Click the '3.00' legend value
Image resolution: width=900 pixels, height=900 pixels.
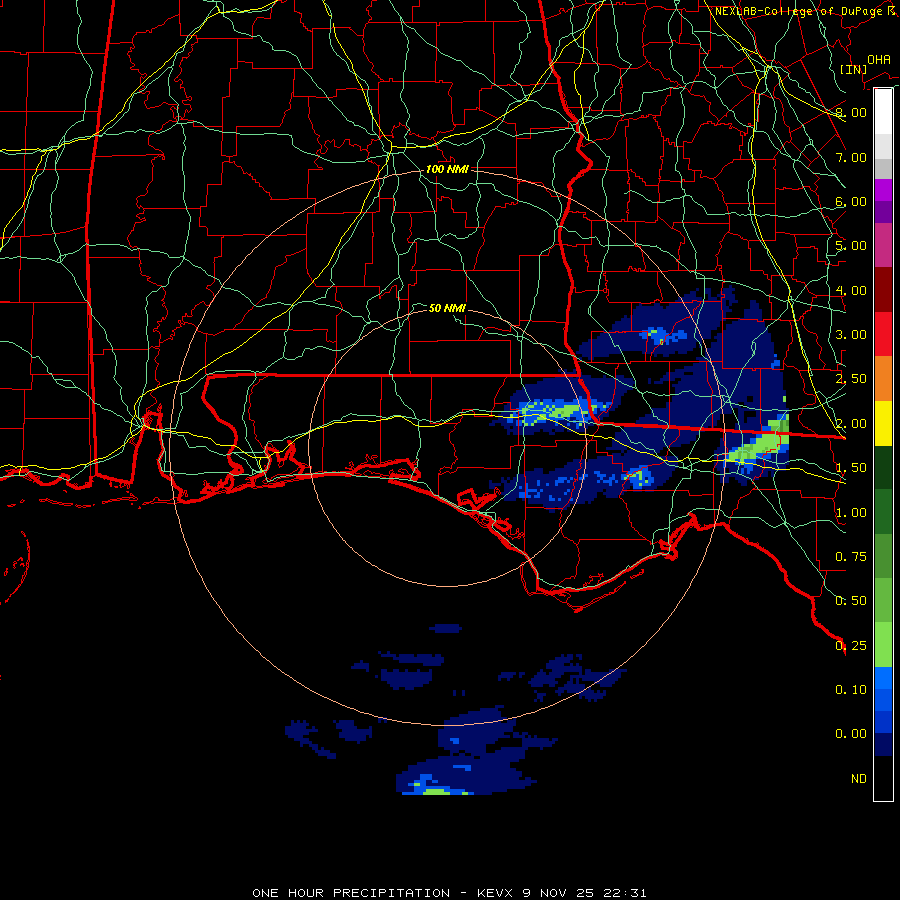click(851, 335)
